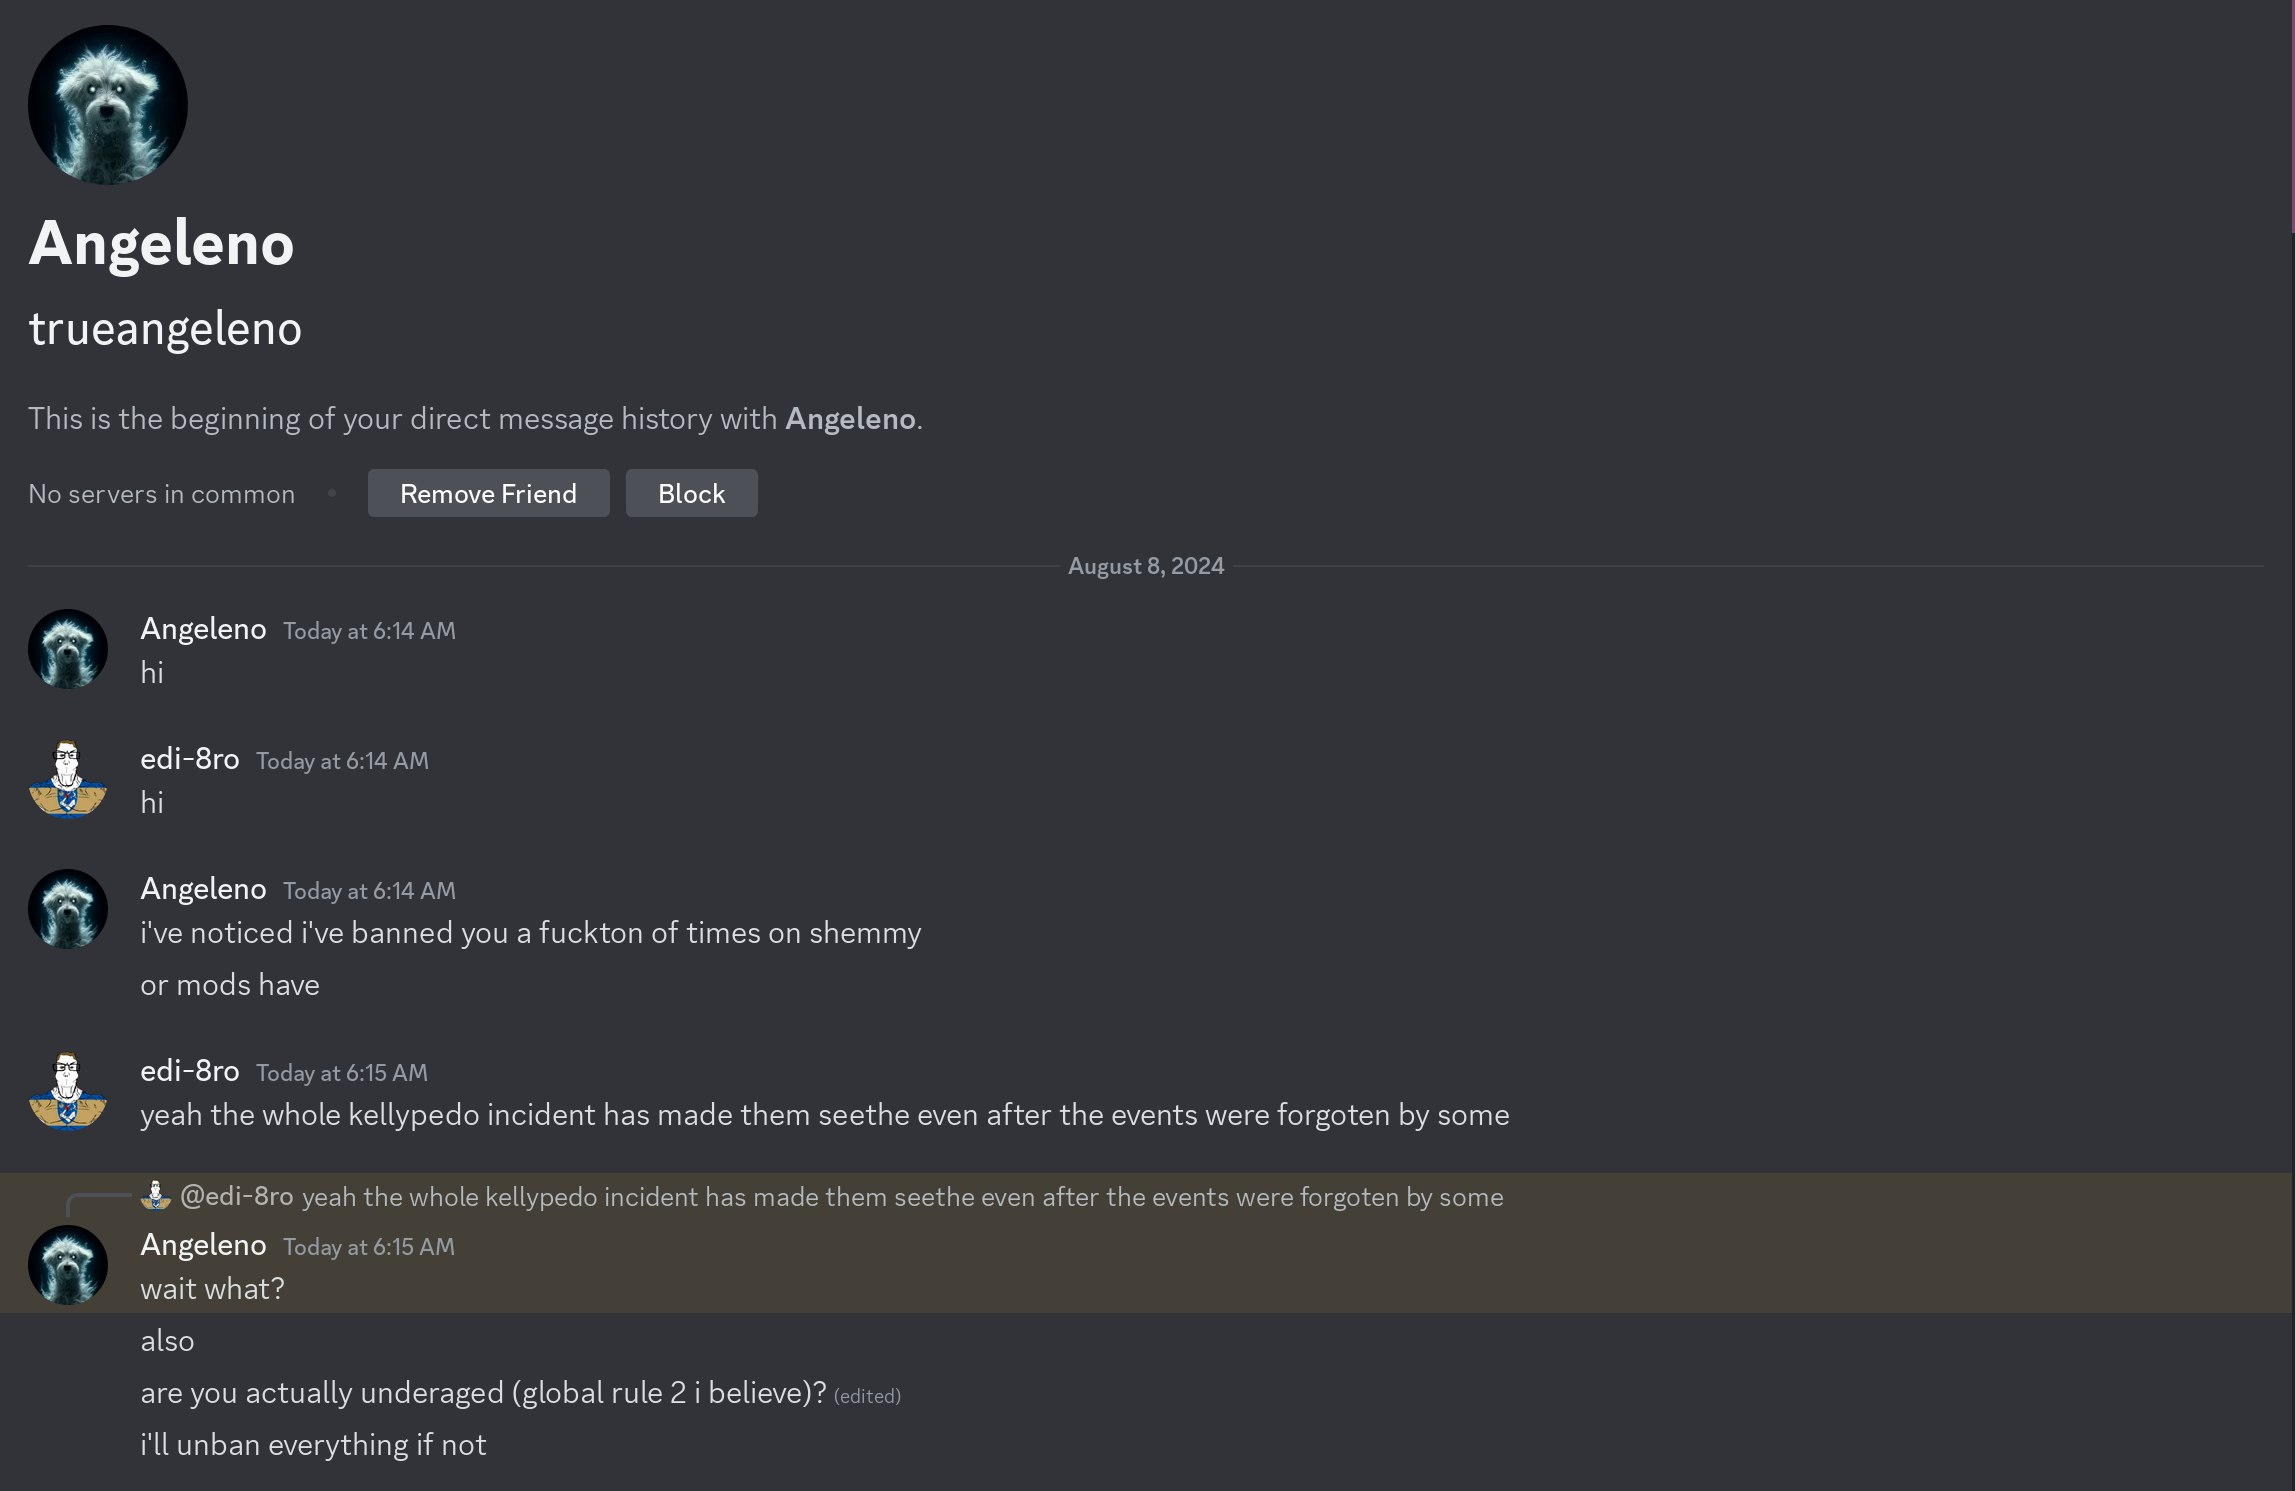
Task: Click Angeleno's avatar beside "wait what?" message
Action: 68,1265
